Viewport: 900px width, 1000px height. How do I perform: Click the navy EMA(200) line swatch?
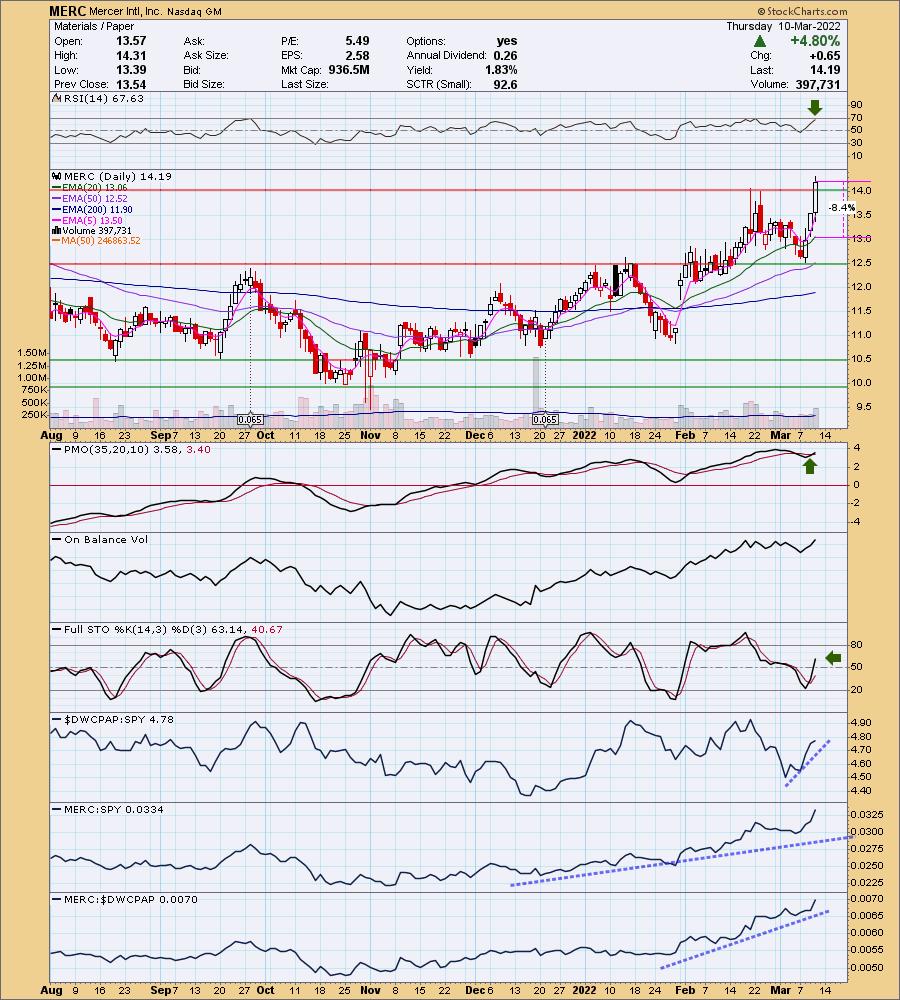[x=56, y=209]
